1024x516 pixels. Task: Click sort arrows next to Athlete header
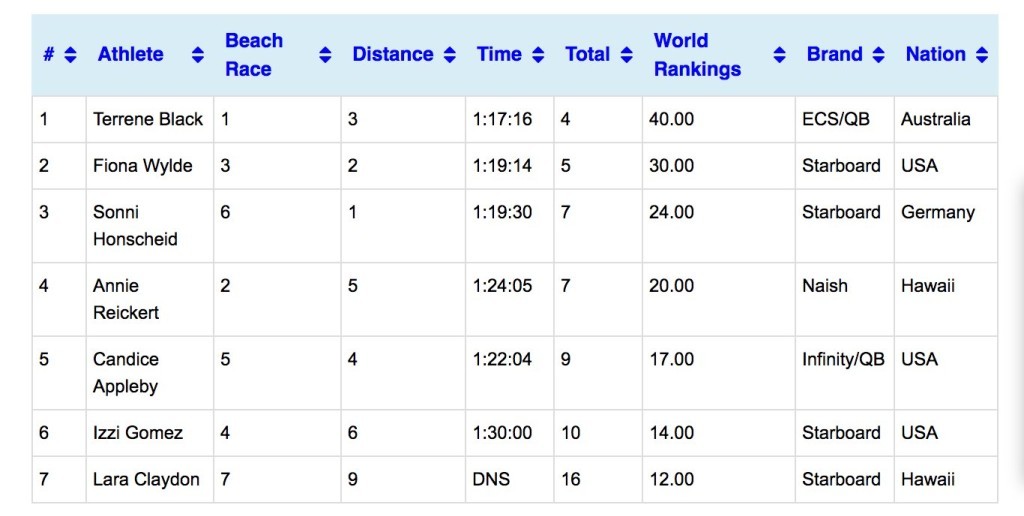tap(198, 56)
